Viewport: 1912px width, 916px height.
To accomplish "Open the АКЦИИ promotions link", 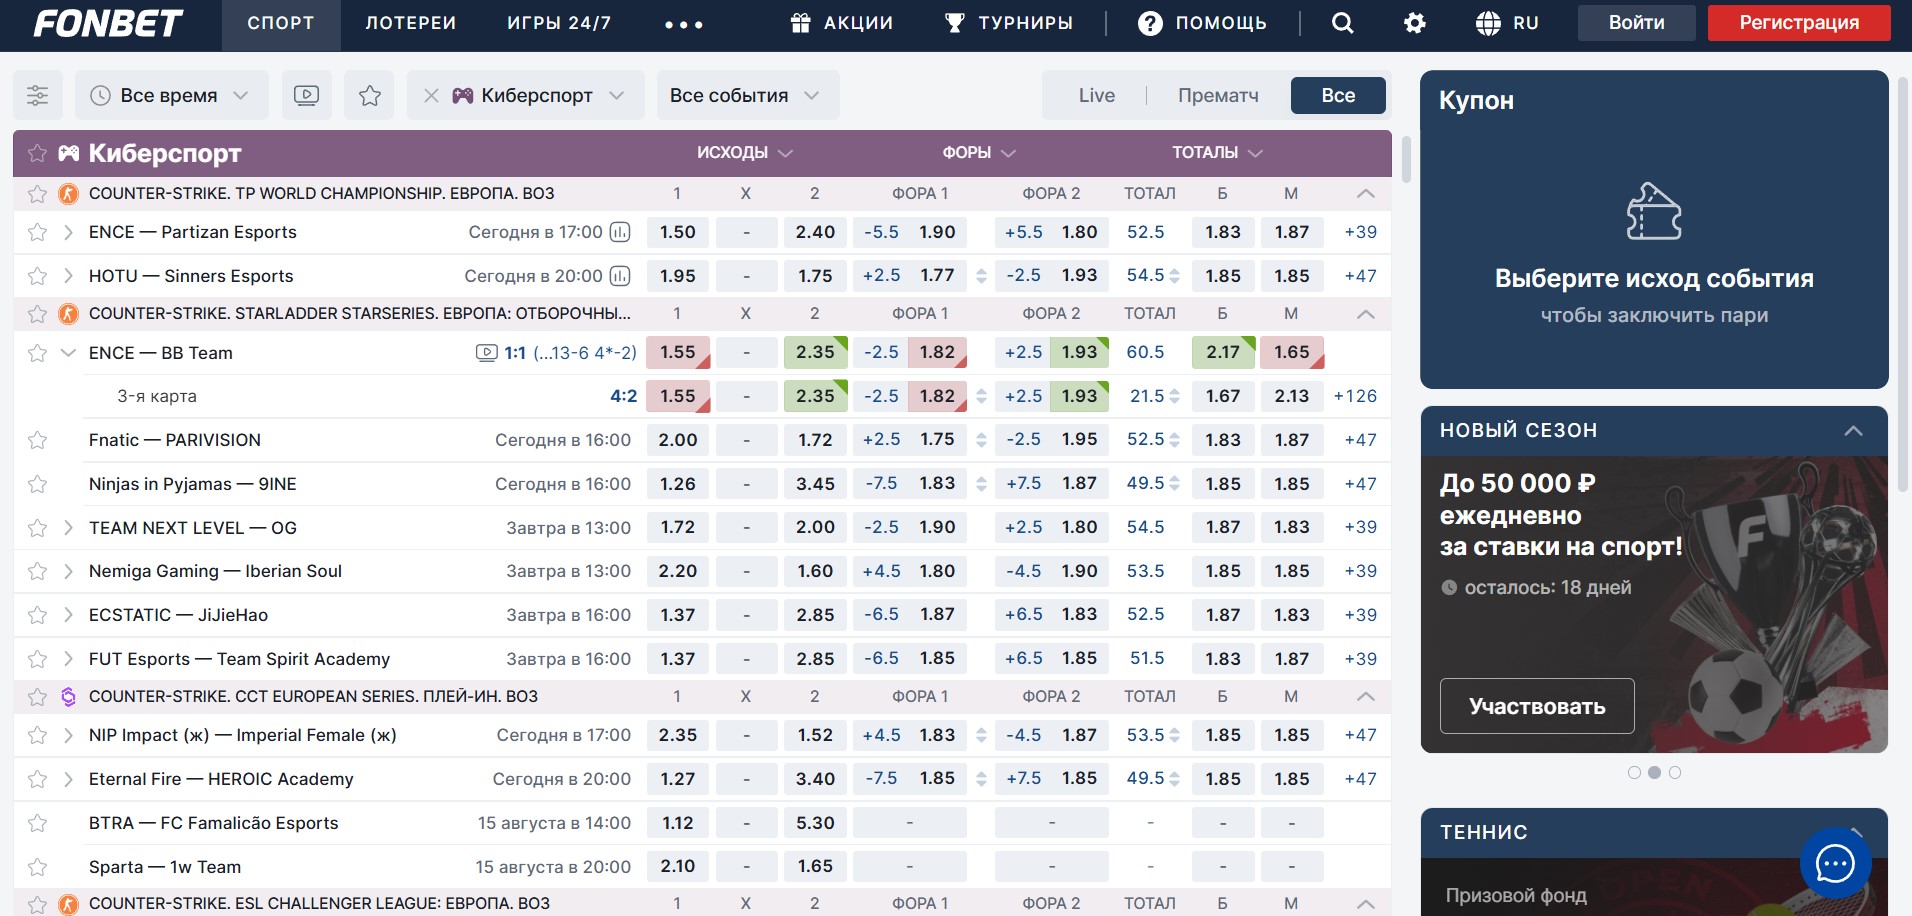I will [x=841, y=23].
